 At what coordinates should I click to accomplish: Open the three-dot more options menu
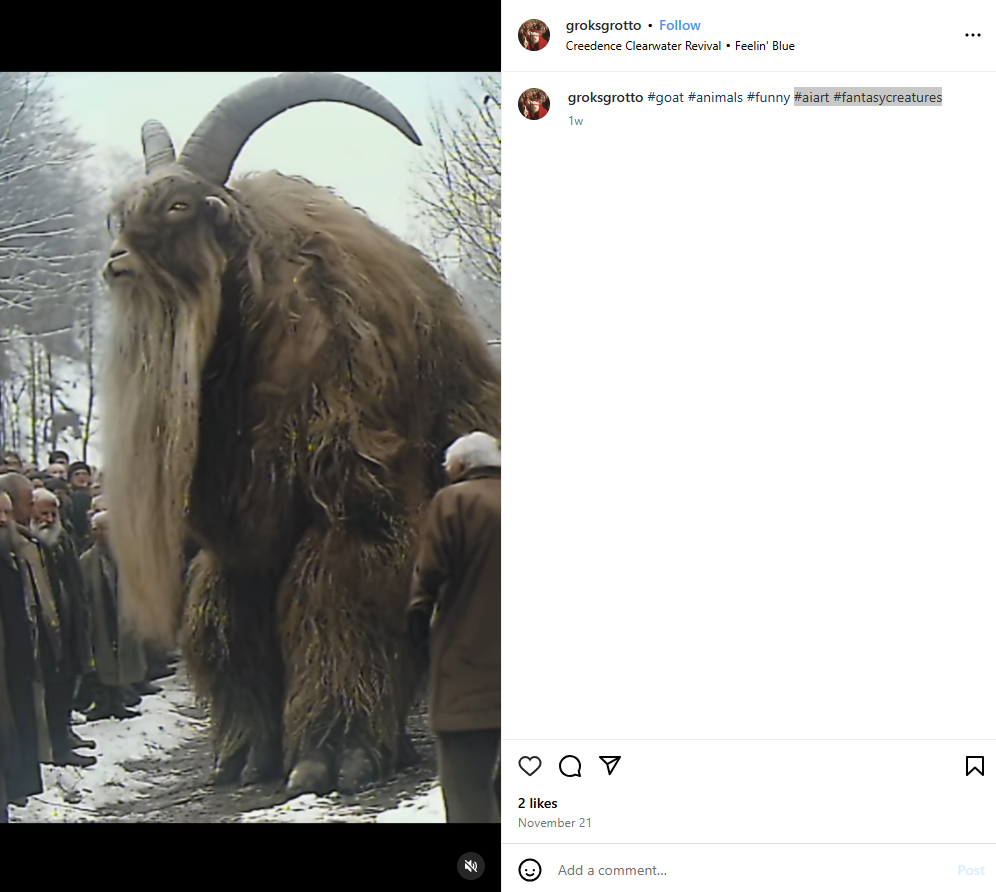(x=972, y=35)
